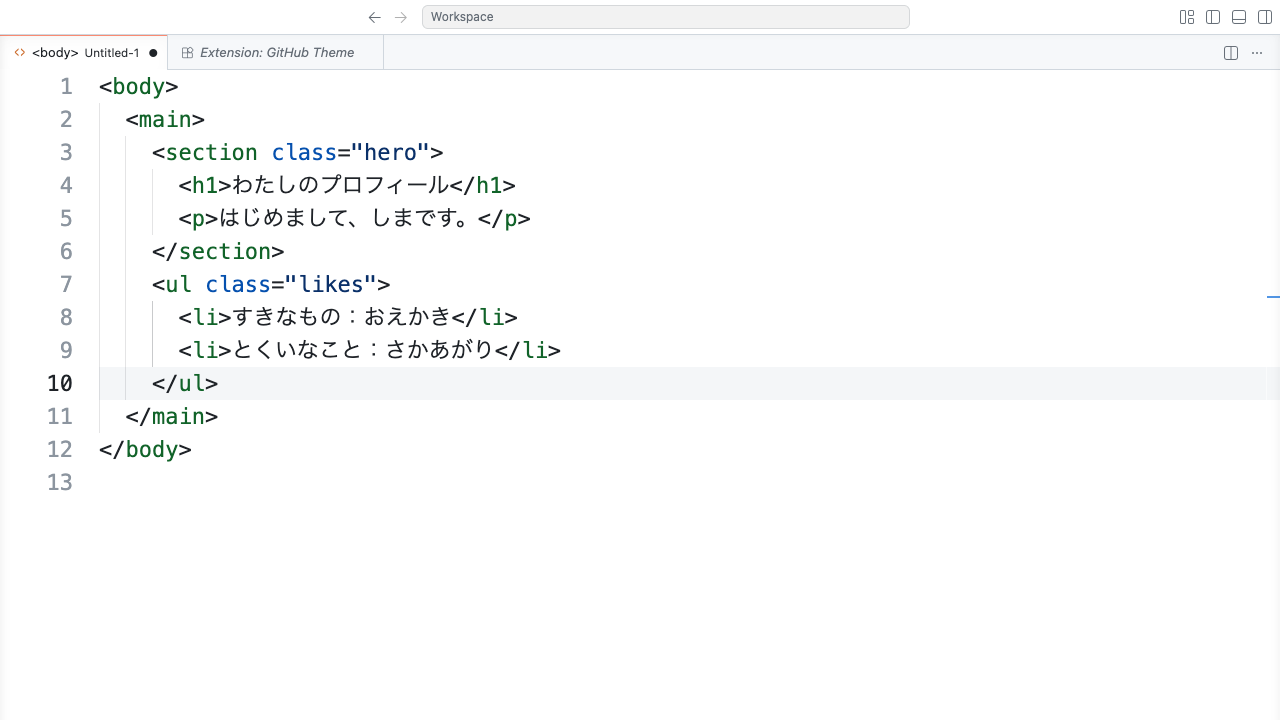Go back using the left arrow
This screenshot has height=720, width=1280.
click(x=375, y=17)
